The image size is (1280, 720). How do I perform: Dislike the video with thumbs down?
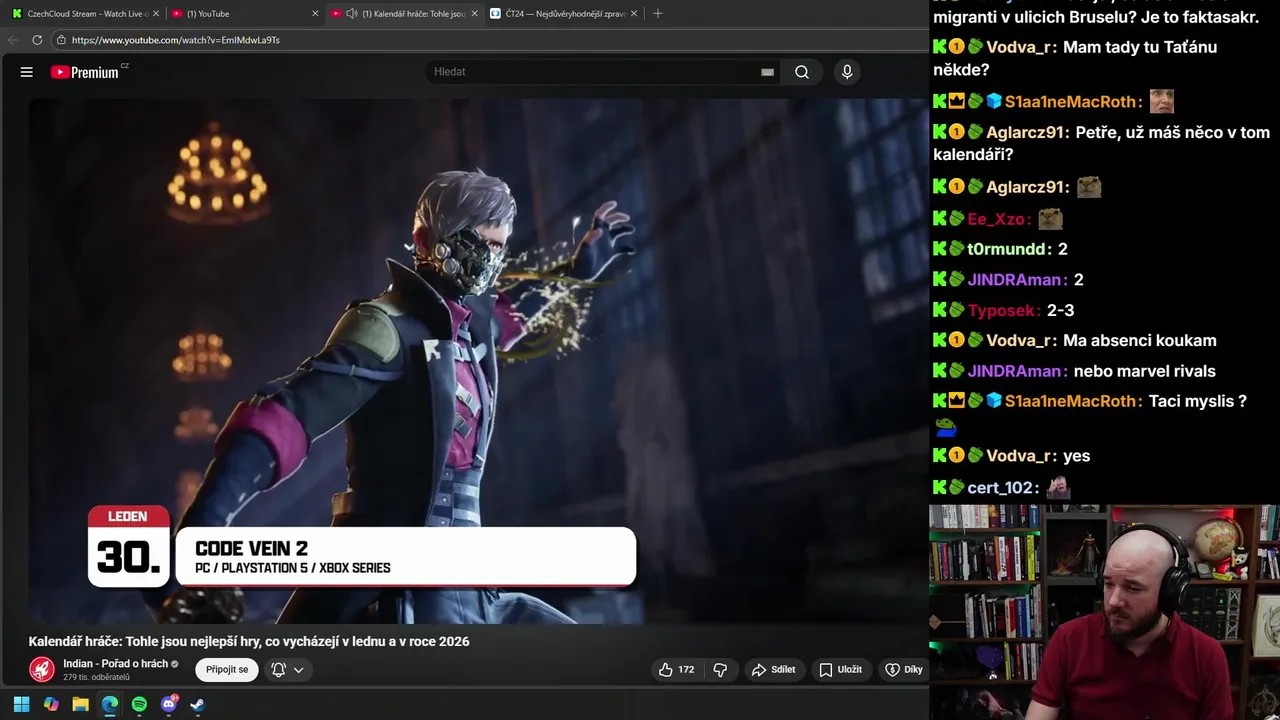pyautogui.click(x=720, y=670)
